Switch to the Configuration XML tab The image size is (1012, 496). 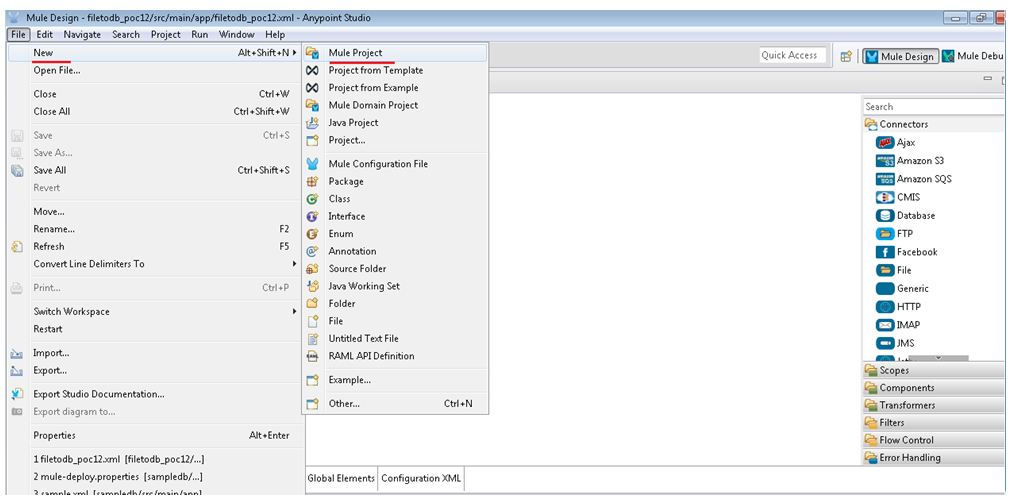point(421,479)
